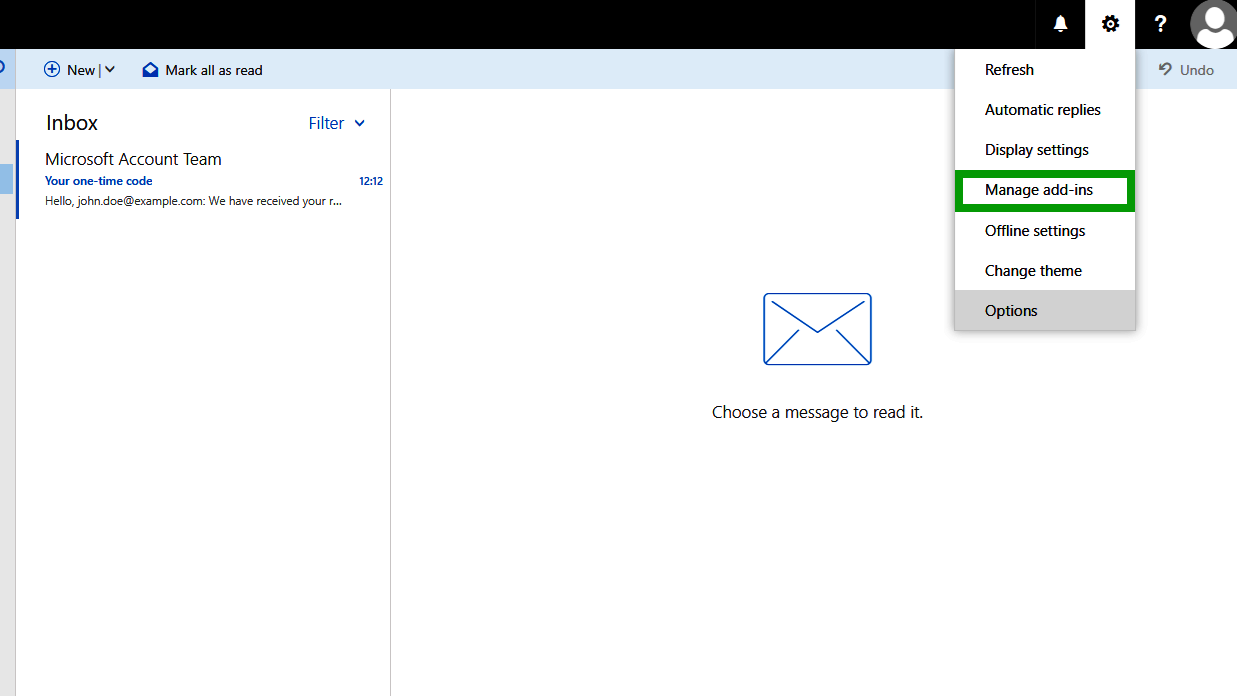Open the Filter dropdown in Inbox
Image resolution: width=1237 pixels, height=696 pixels.
[x=336, y=123]
